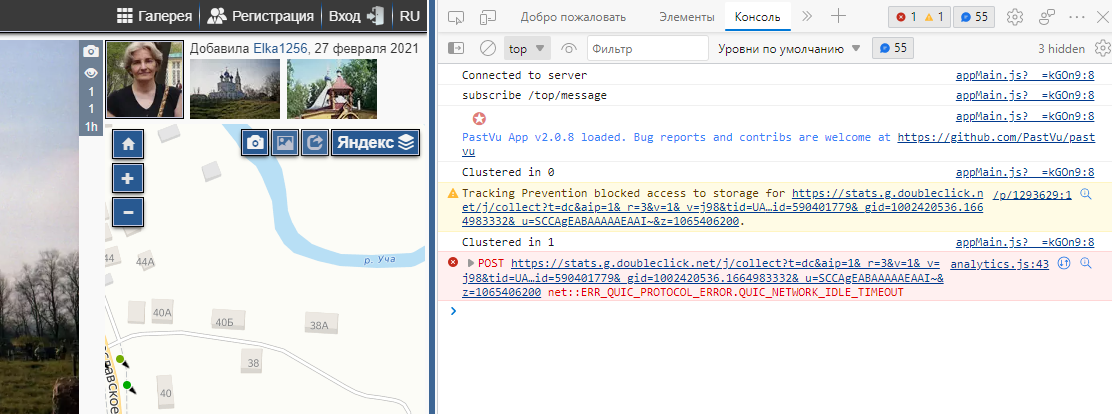Open DevTools more options ellipsis menu
Image resolution: width=1112 pixels, height=414 pixels.
pos(1077,17)
